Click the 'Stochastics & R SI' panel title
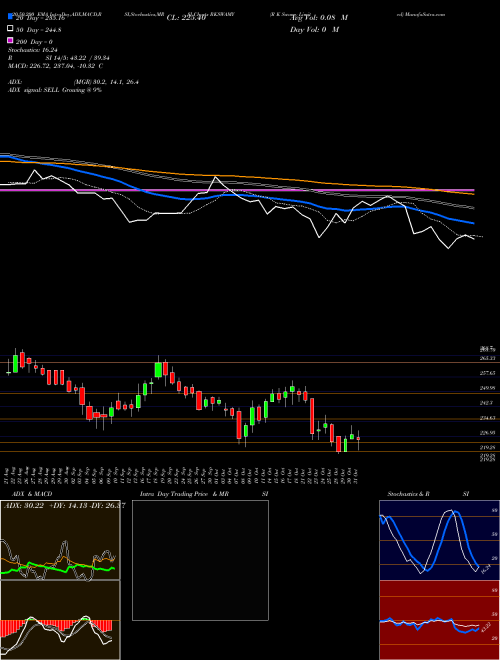This screenshot has height=660, width=500. (x=428, y=494)
